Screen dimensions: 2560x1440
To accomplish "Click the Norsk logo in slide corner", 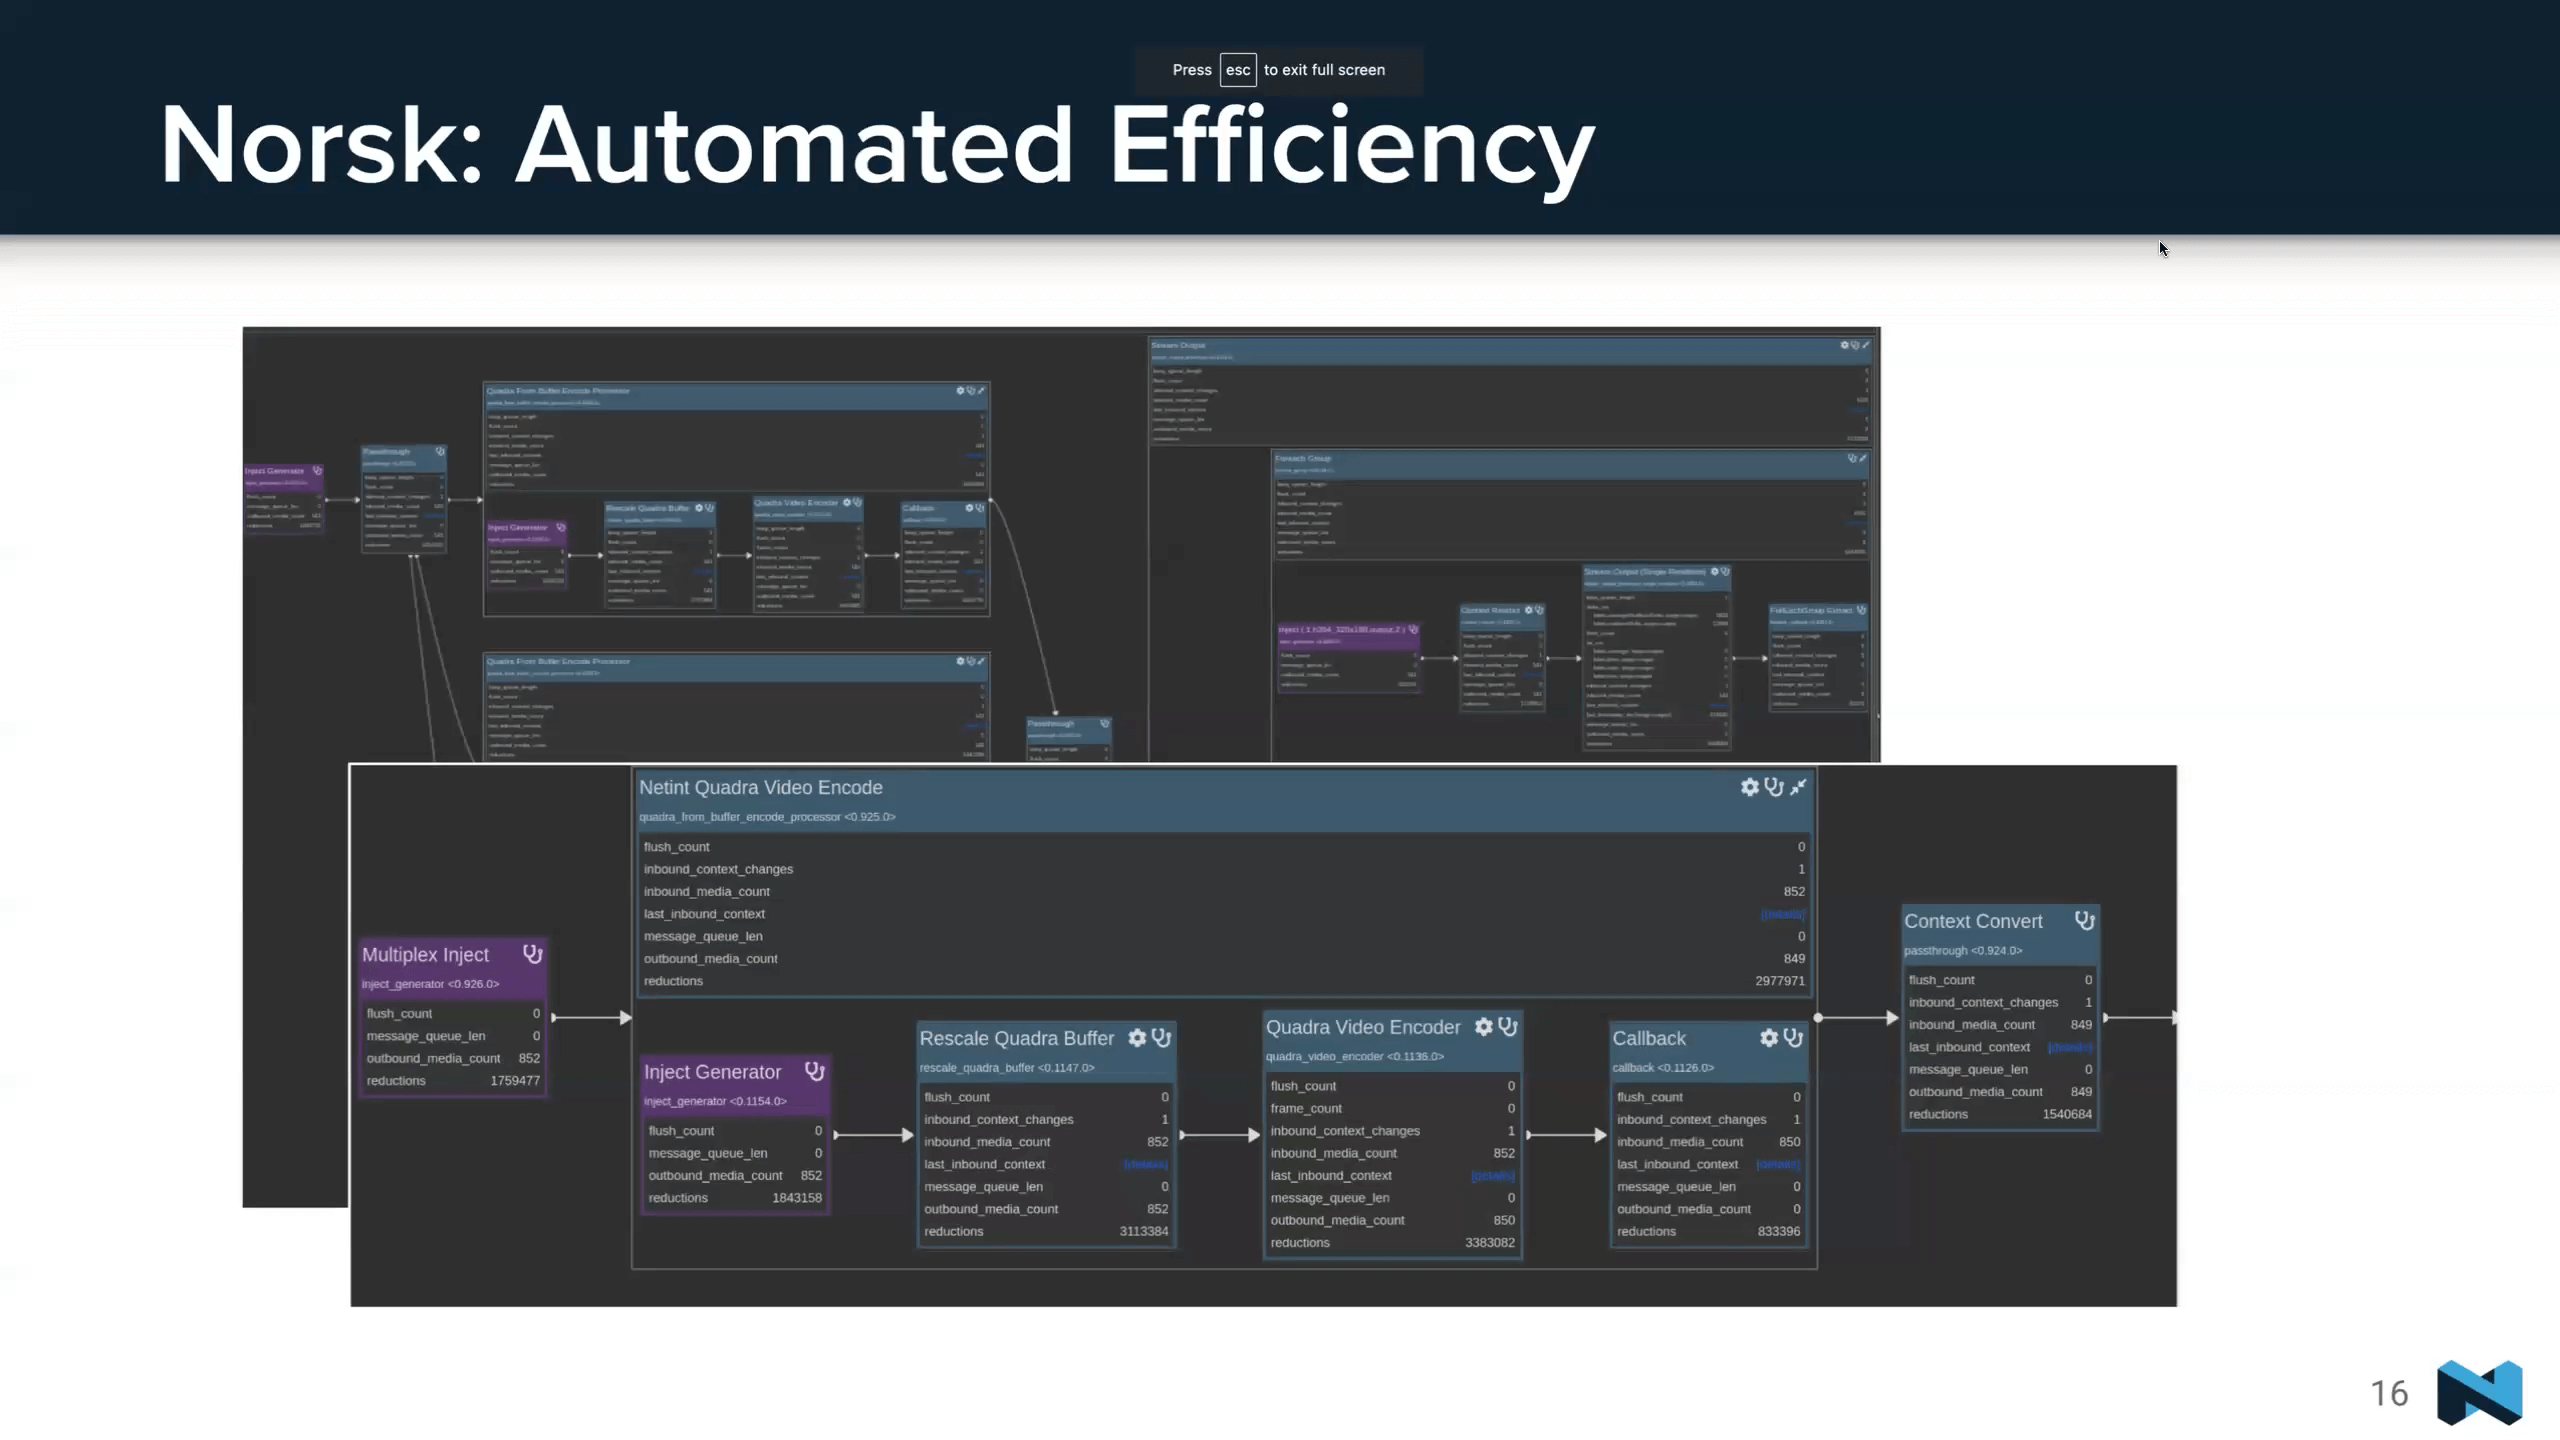I will pyautogui.click(x=2480, y=1392).
